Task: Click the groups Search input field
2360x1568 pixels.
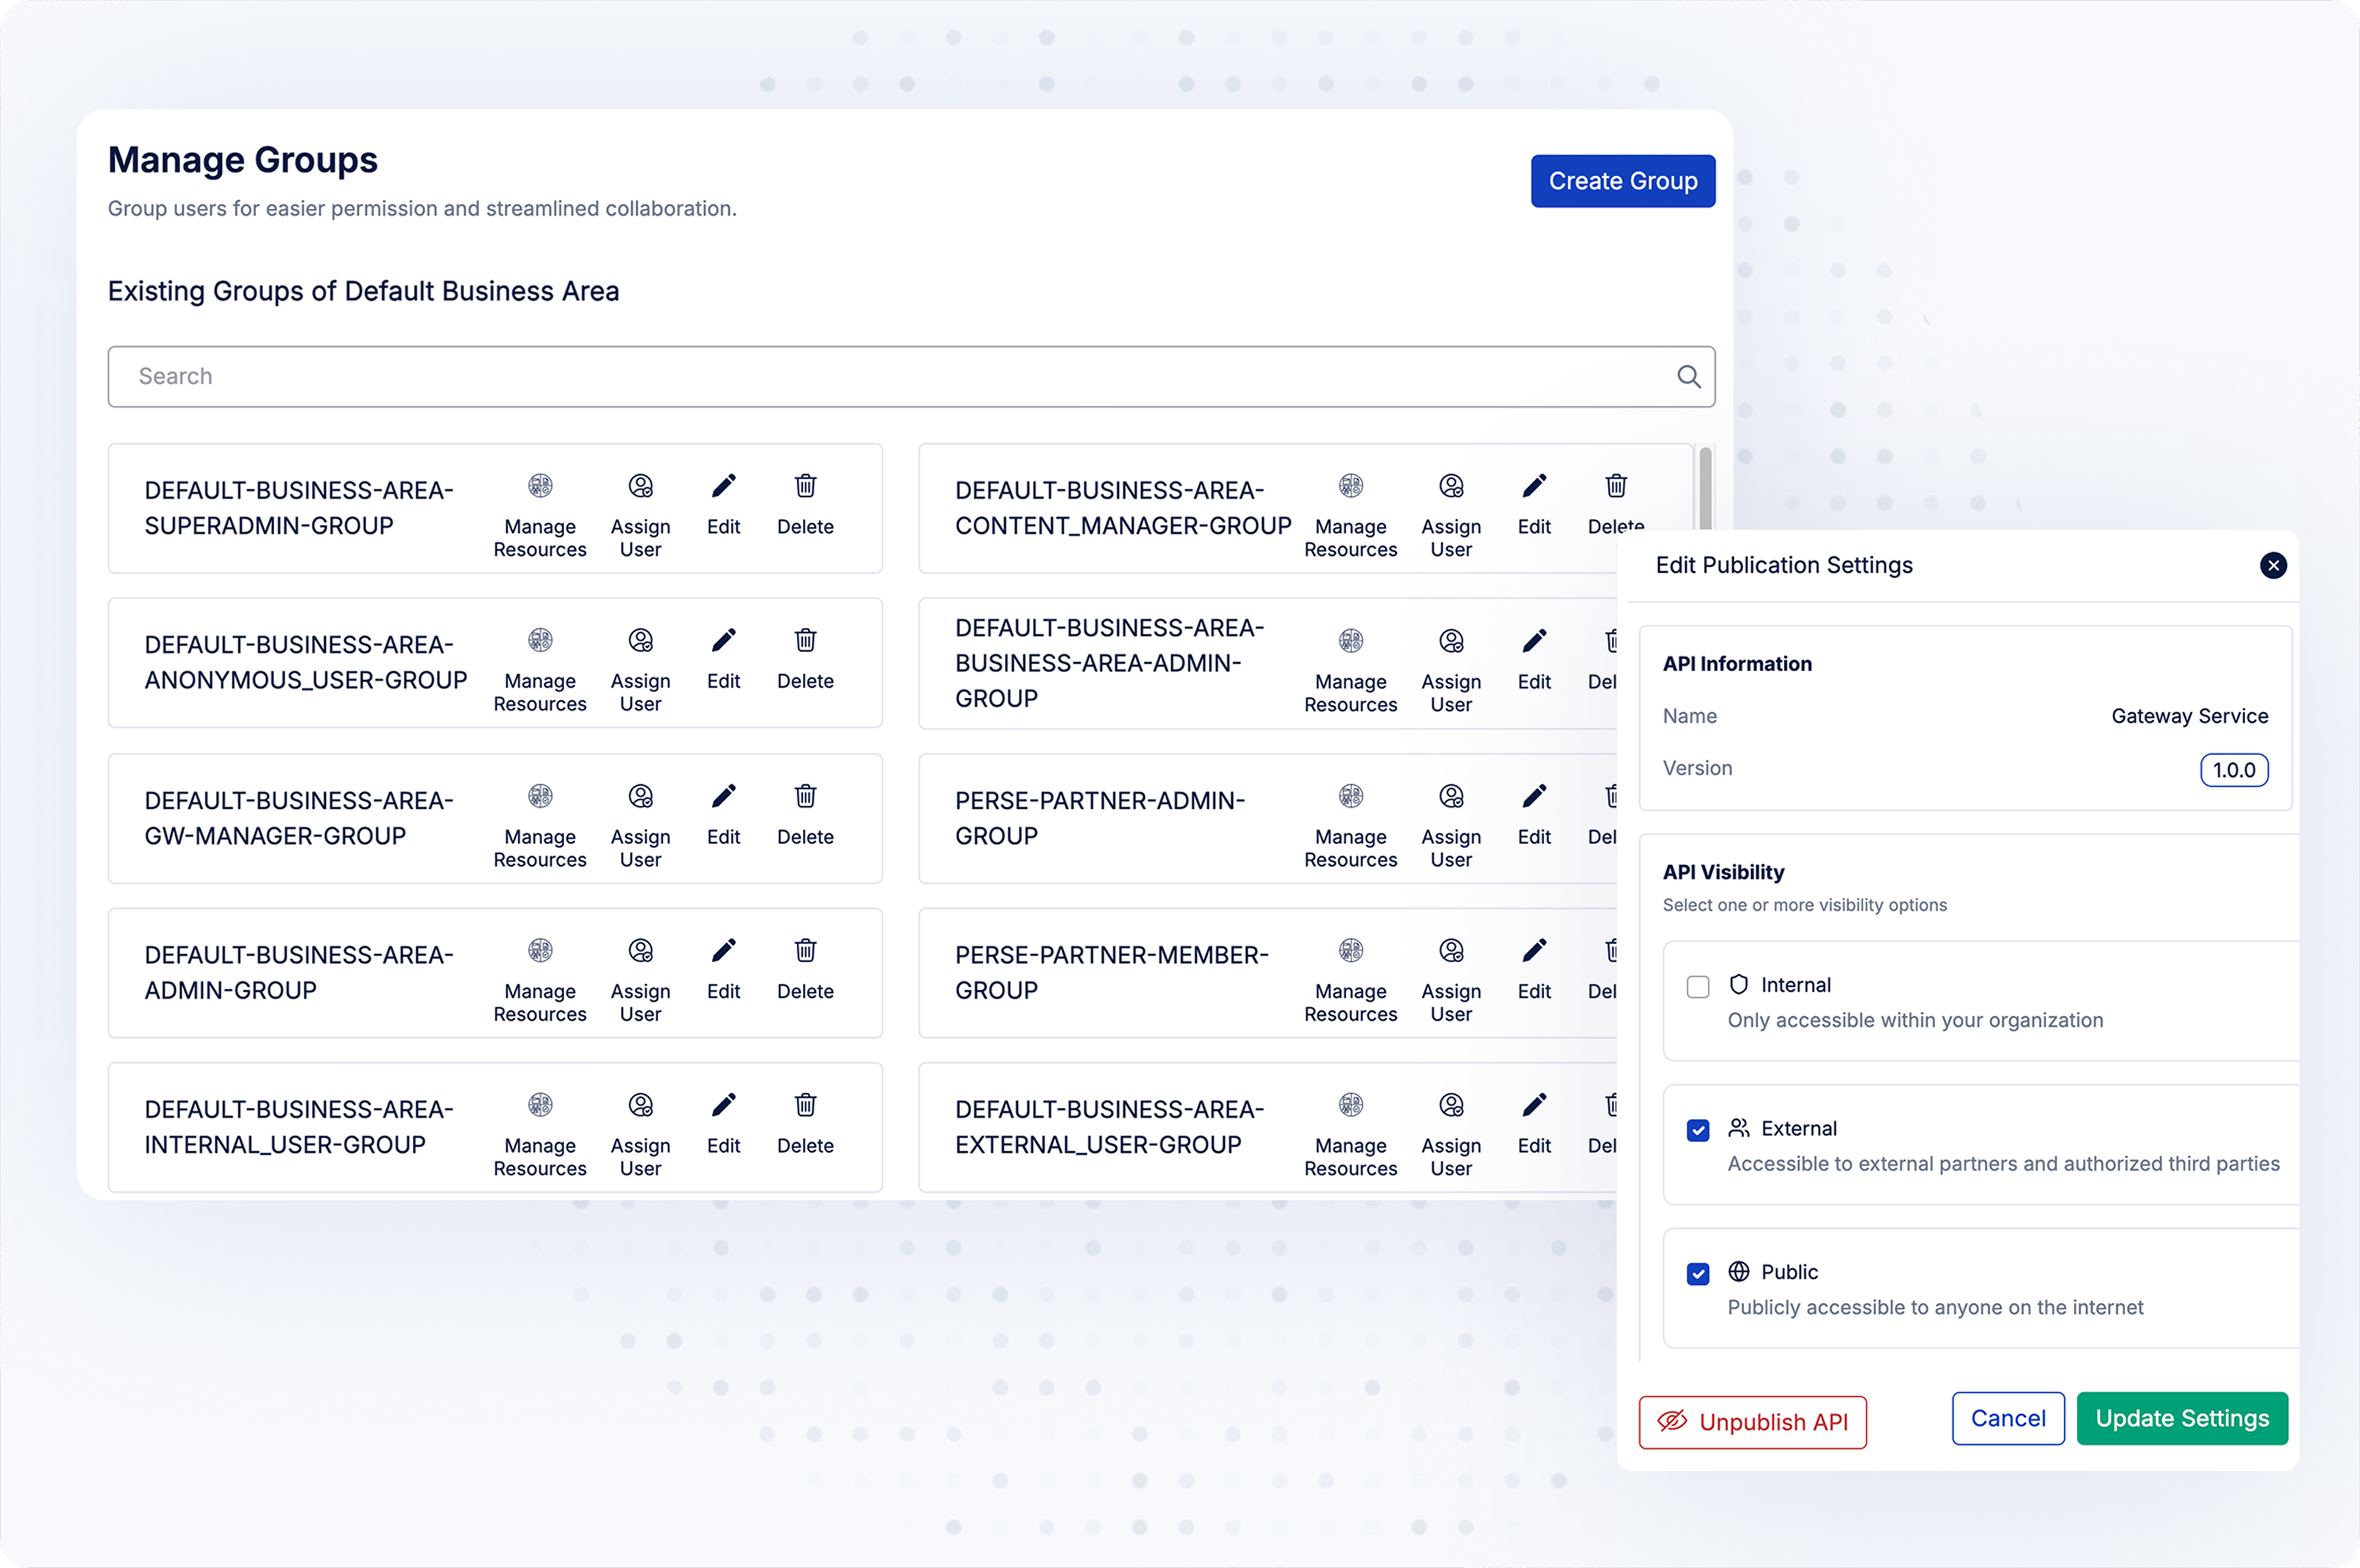Action: pos(880,377)
